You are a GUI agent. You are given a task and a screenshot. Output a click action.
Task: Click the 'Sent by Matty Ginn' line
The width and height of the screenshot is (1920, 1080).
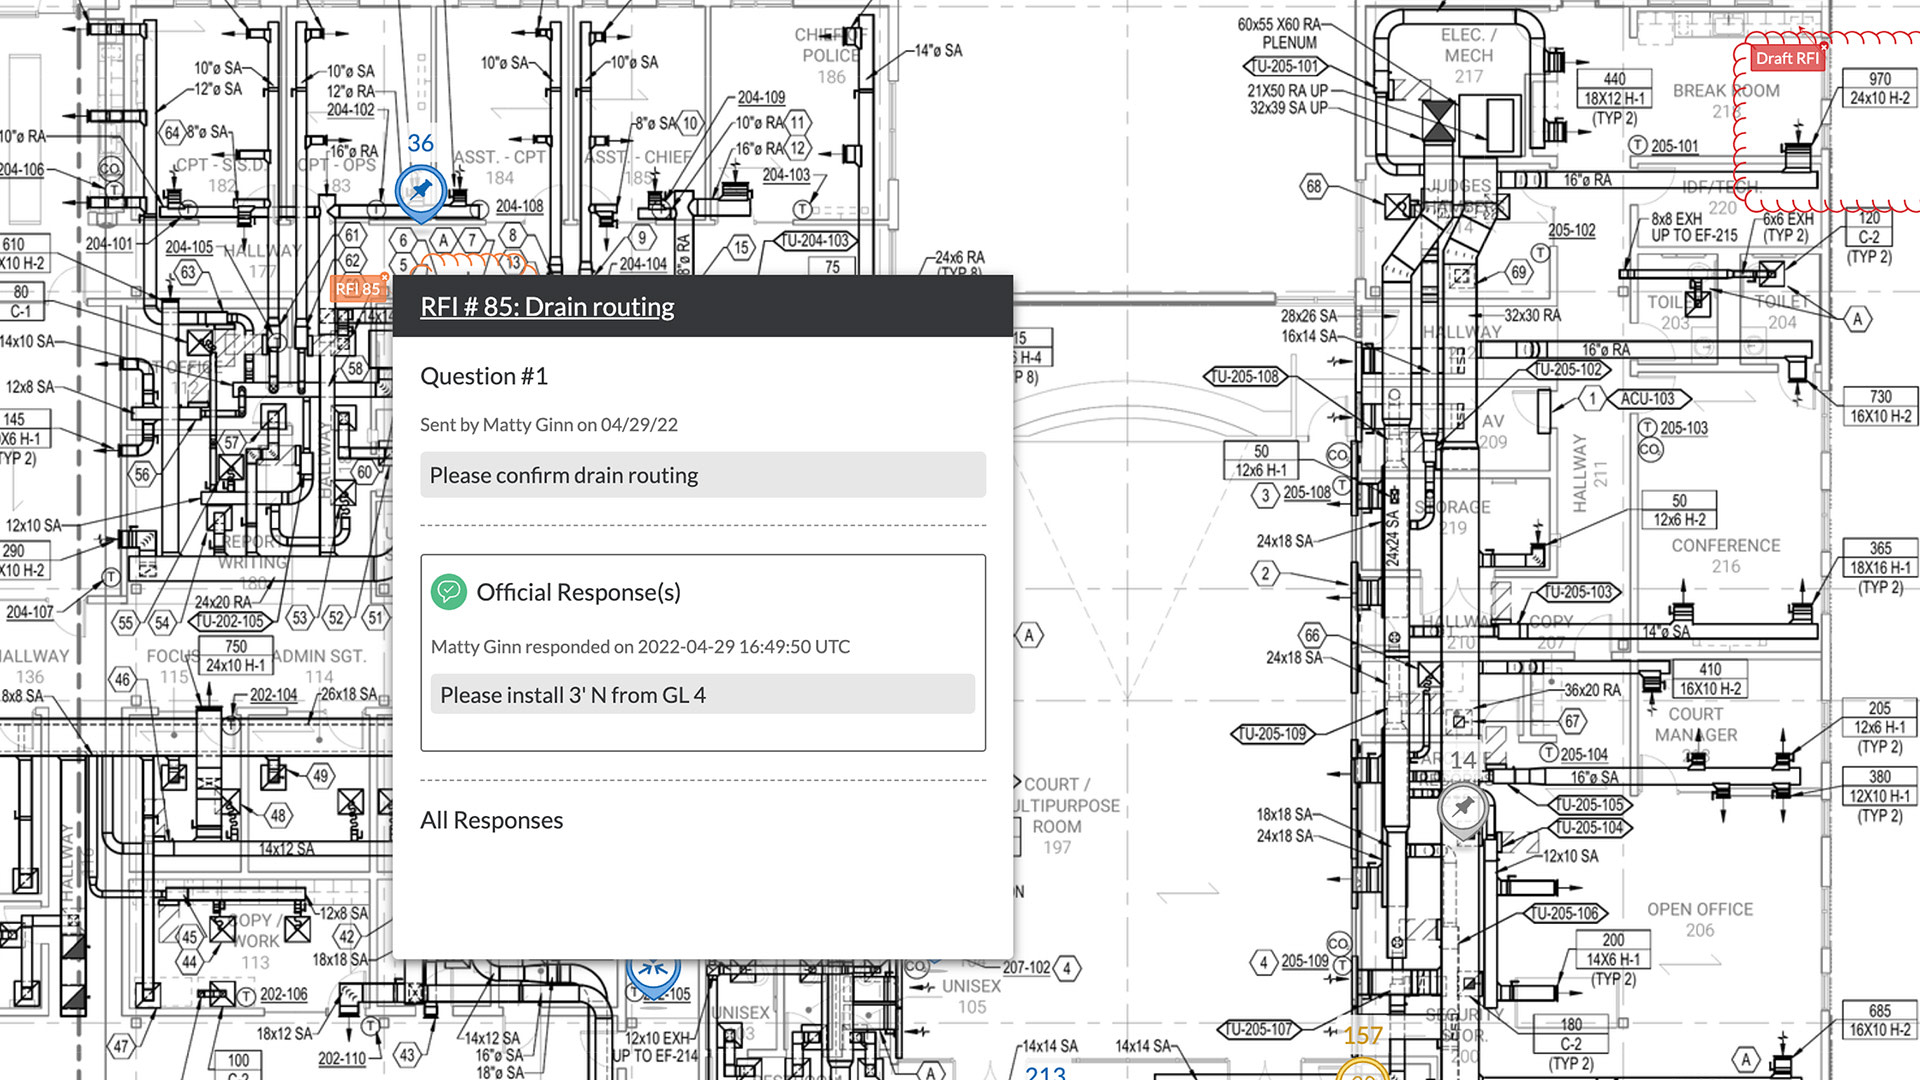[548, 425]
